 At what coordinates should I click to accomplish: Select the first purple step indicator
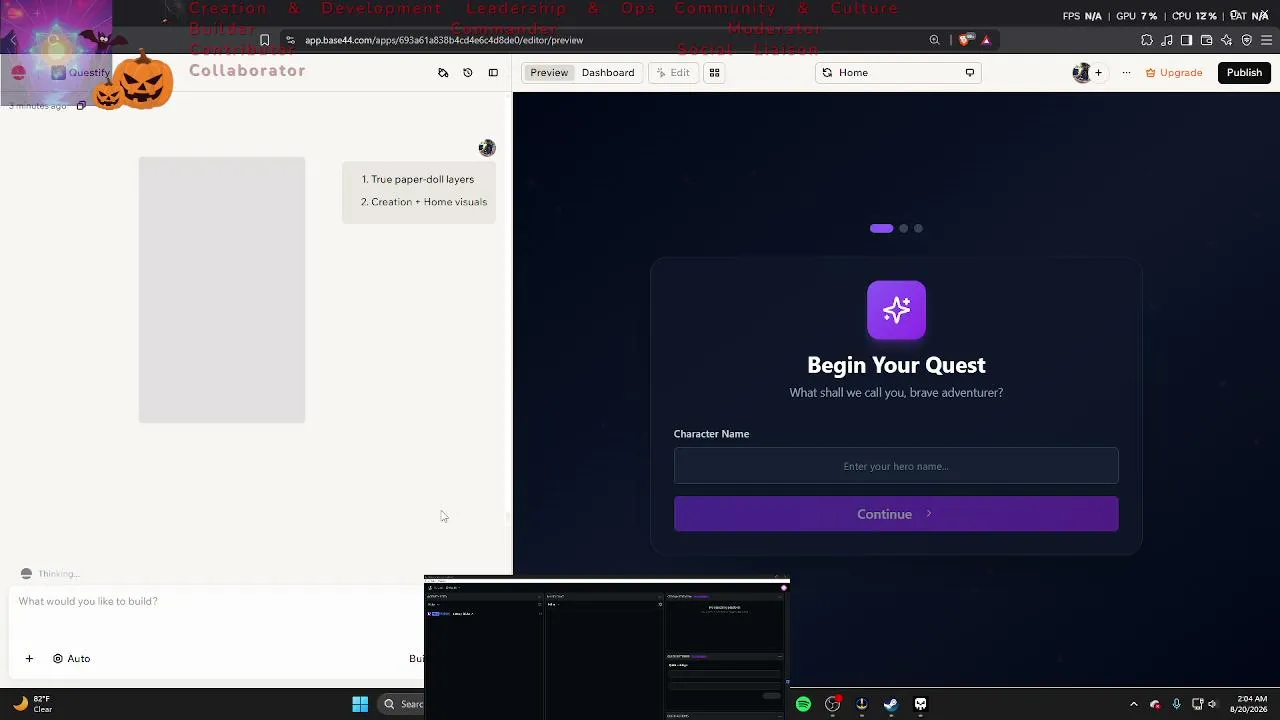(881, 229)
